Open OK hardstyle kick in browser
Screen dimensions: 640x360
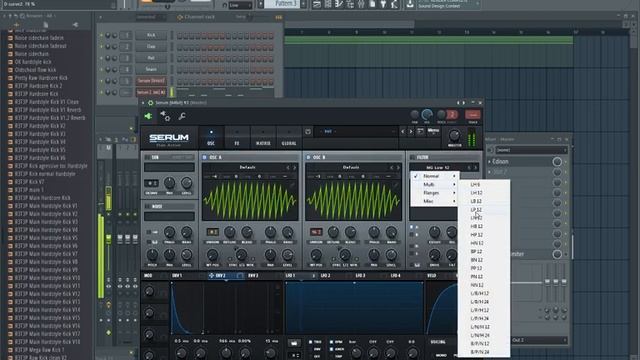33,62
